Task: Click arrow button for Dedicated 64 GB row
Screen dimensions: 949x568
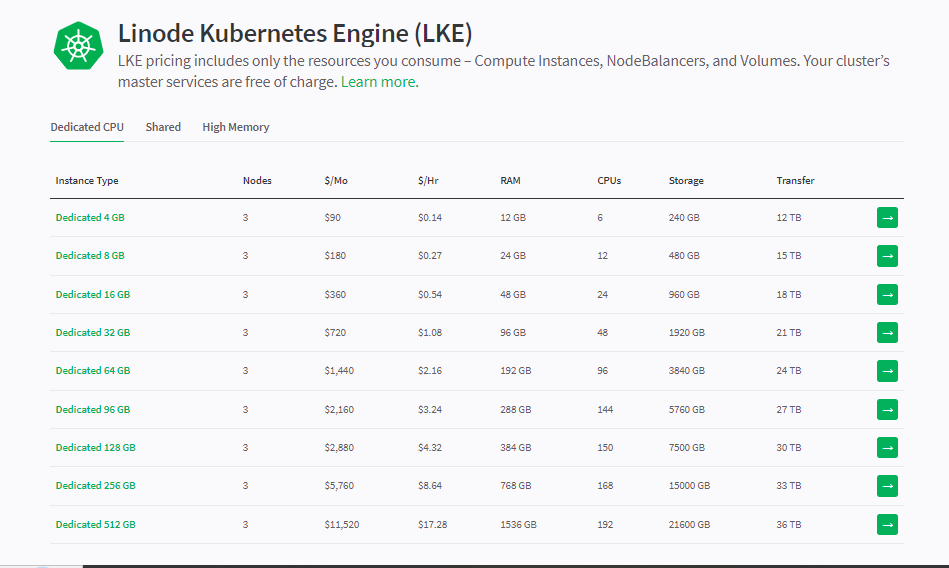Action: tap(887, 371)
